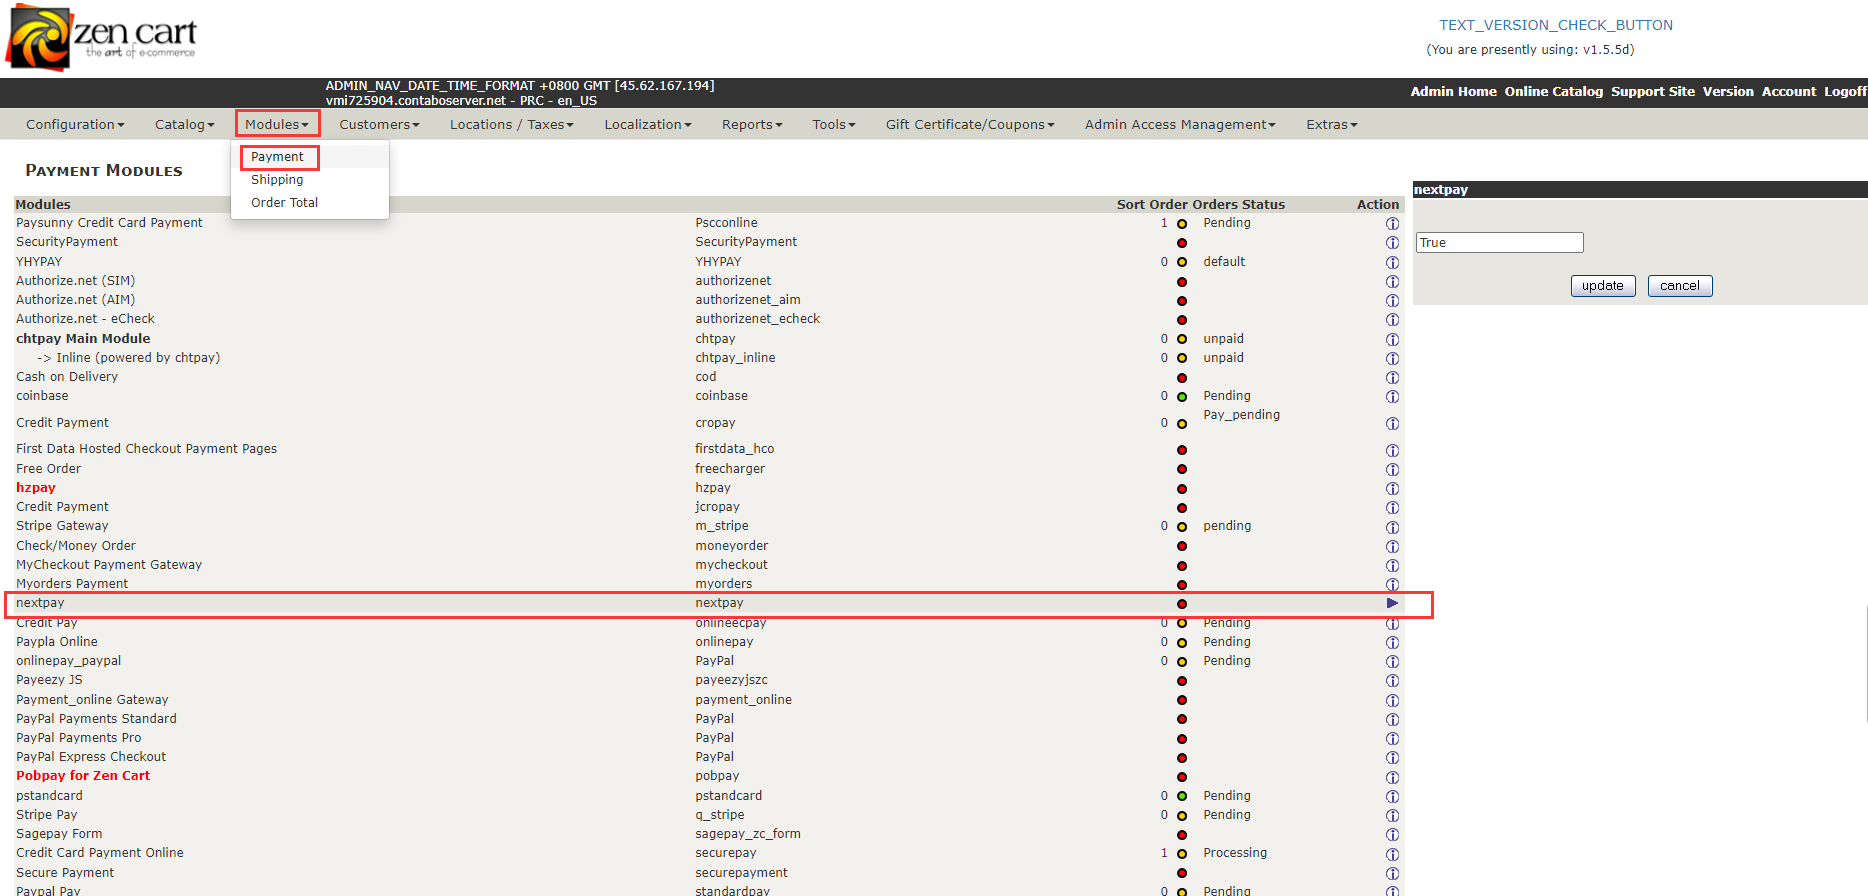The image size is (1868, 896).
Task: Open the Account link
Action: (1789, 91)
